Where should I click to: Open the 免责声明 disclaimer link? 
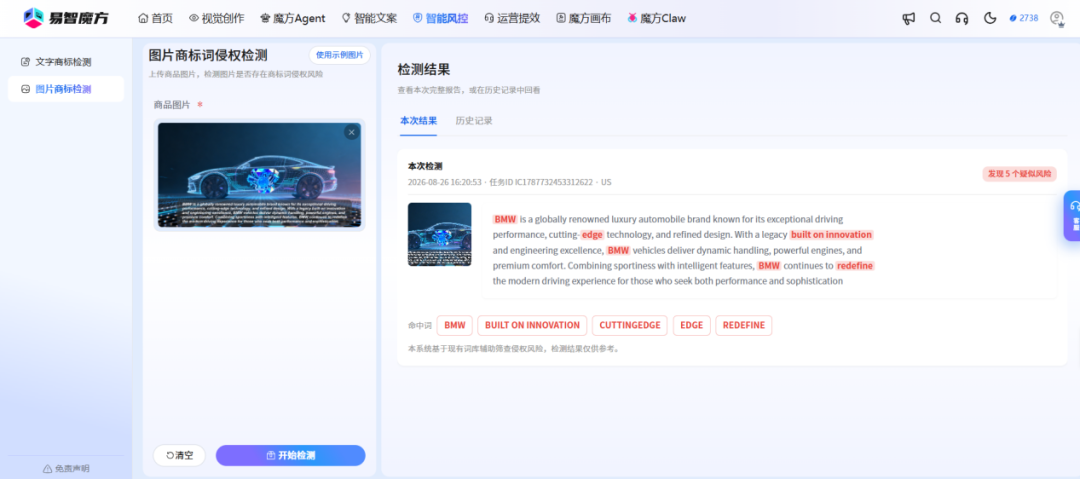click(66, 469)
